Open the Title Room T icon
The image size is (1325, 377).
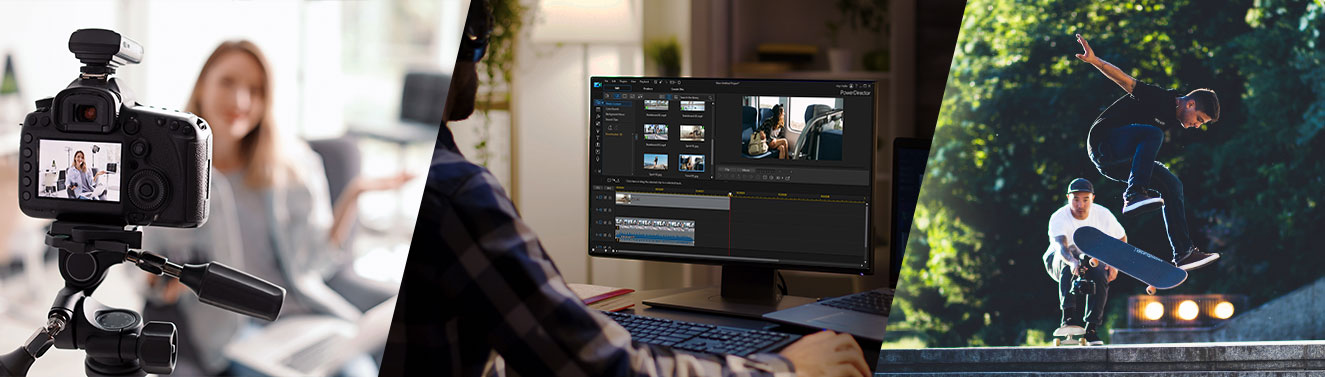[x=598, y=138]
